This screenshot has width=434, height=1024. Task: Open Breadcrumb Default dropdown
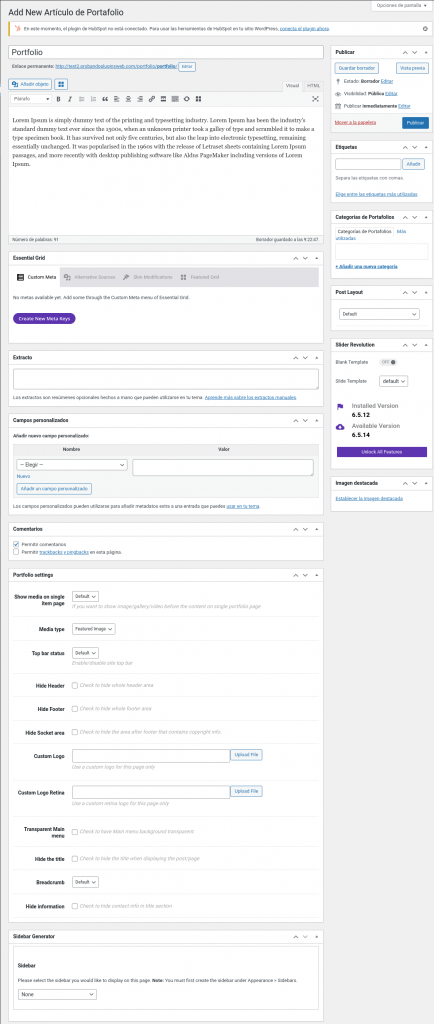coord(85,882)
